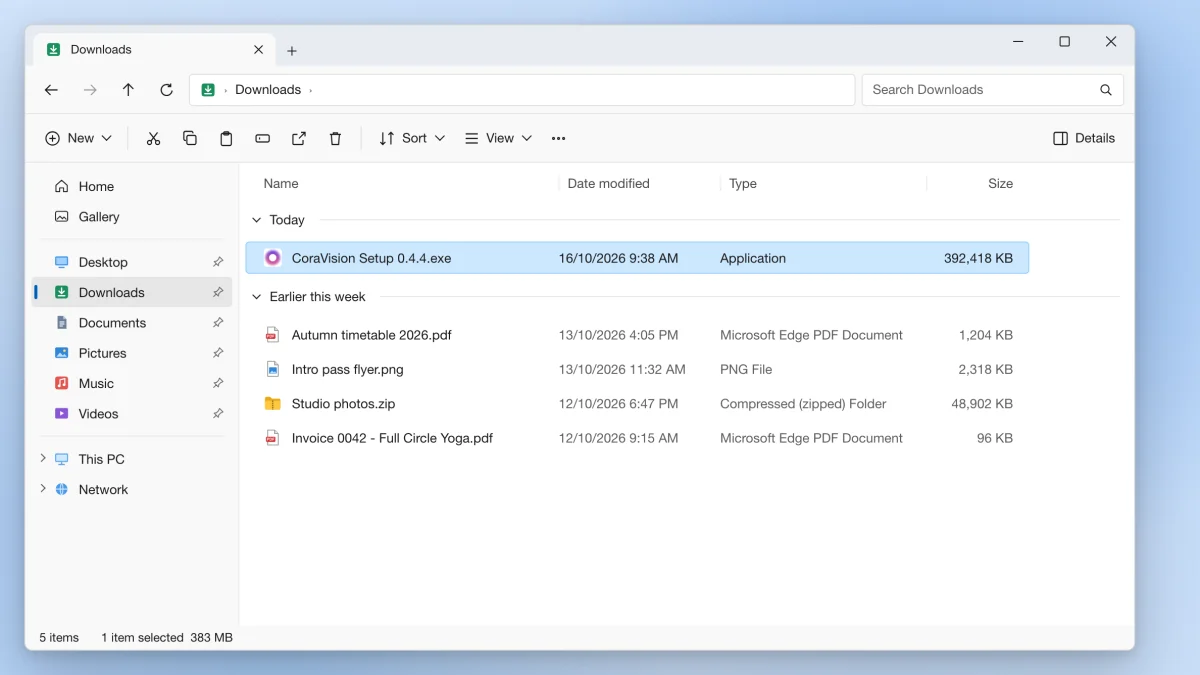The width and height of the screenshot is (1200, 675).
Task: Click the Cut scissors icon
Action: tap(153, 138)
